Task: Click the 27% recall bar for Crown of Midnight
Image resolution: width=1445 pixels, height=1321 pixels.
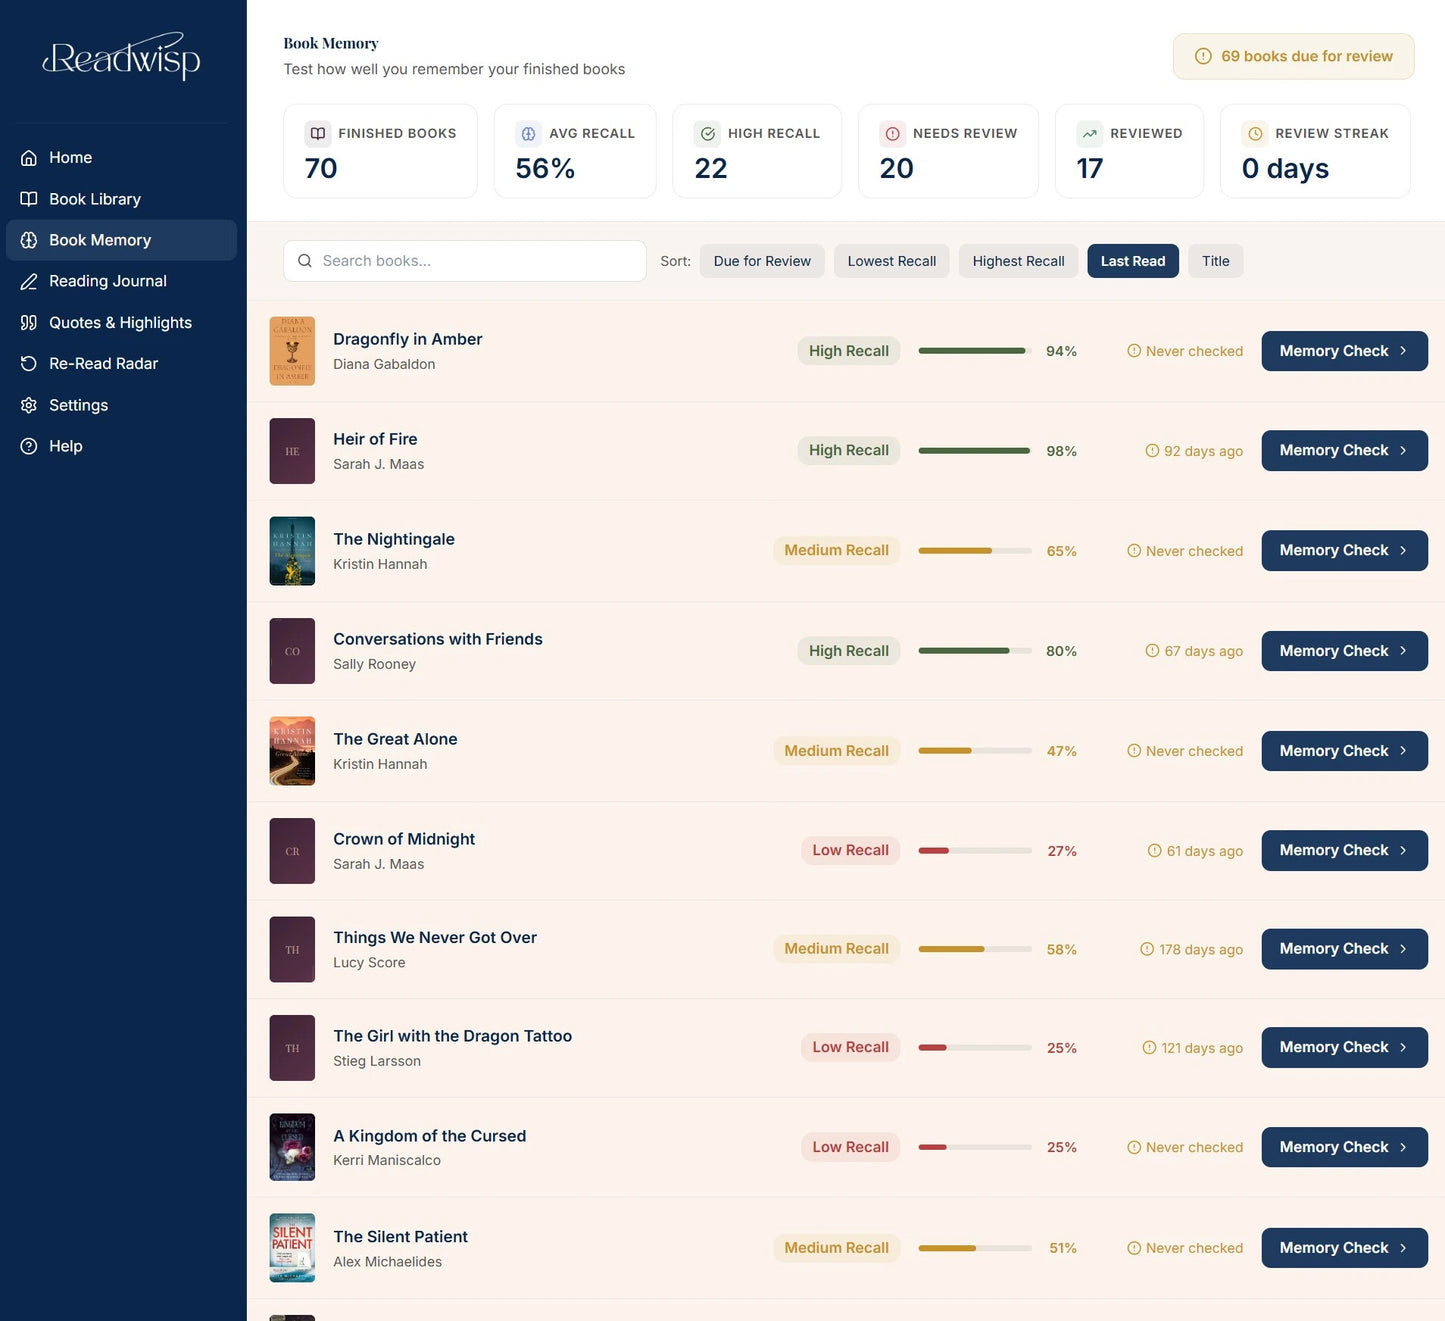Action: click(x=975, y=851)
